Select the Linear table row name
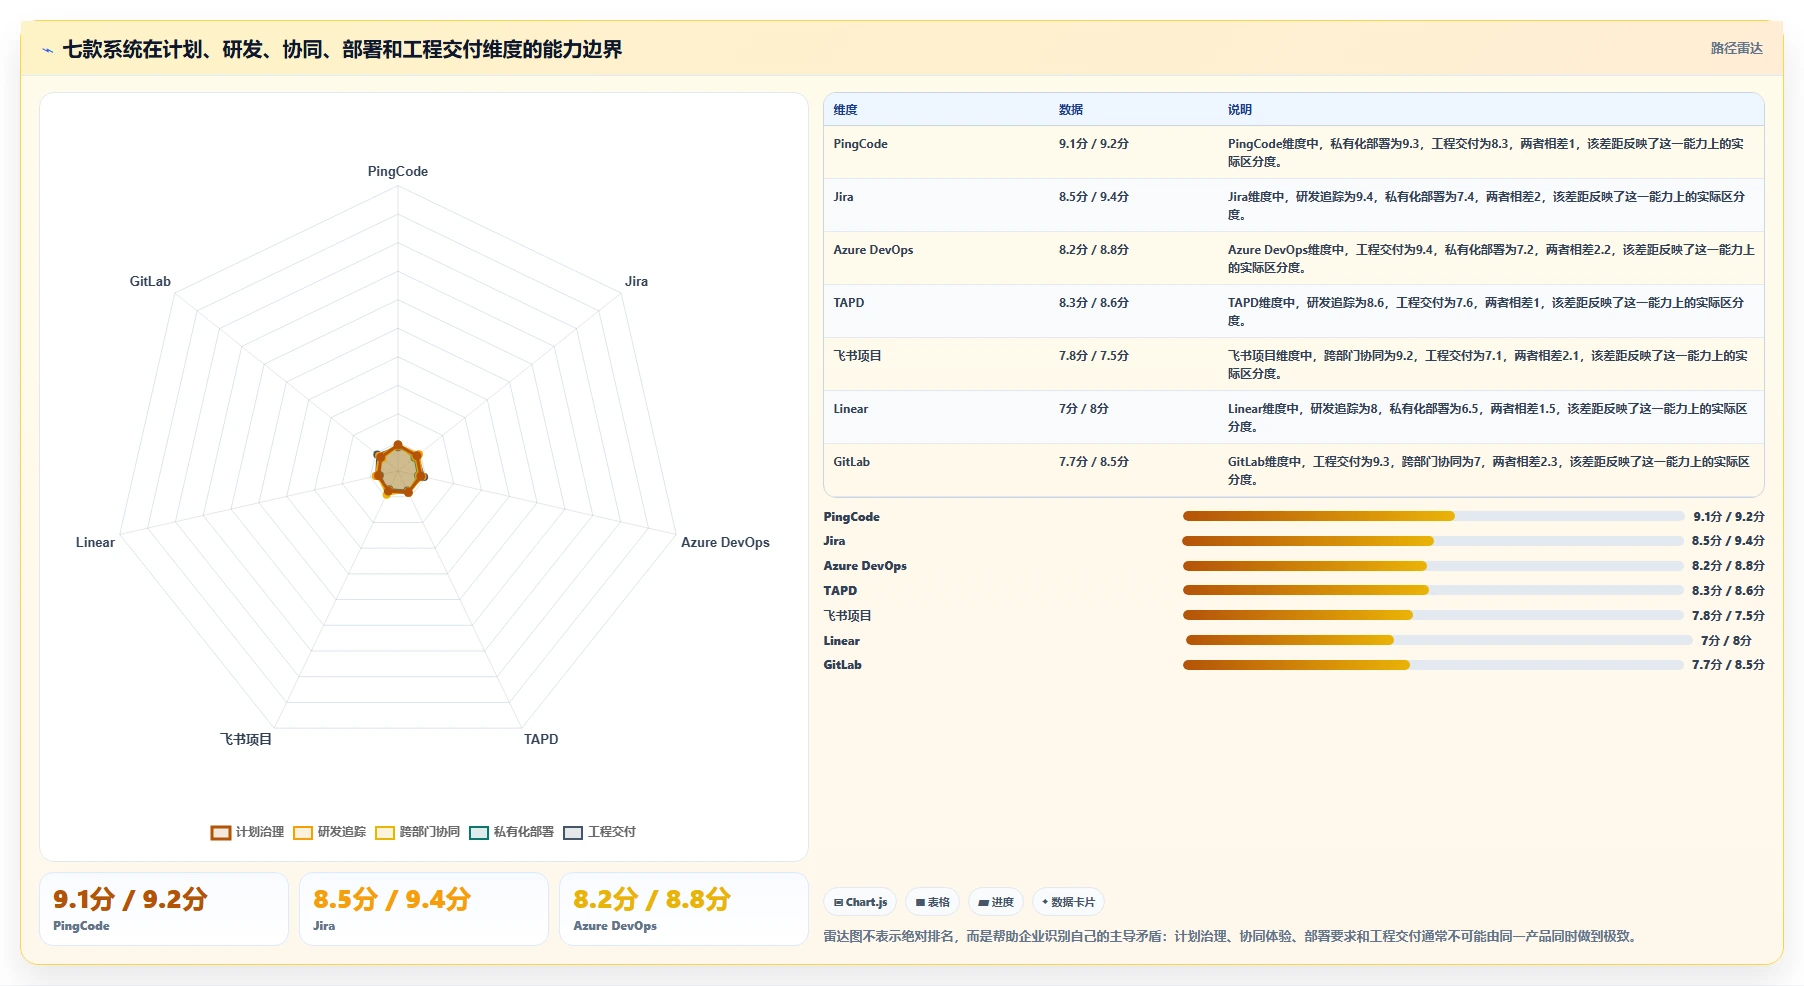Viewport: 1804px width, 986px height. click(x=850, y=409)
